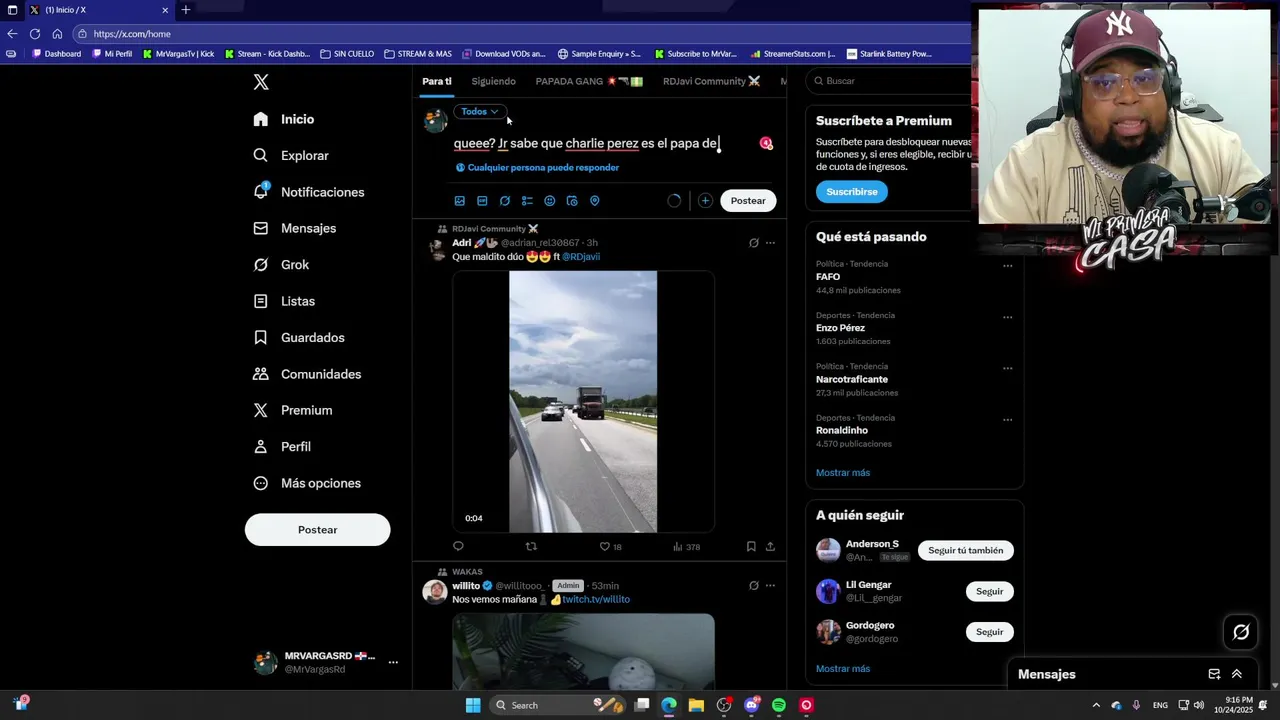Open Grok in the sidebar
Viewport: 1280px width, 720px height.
[281, 265]
